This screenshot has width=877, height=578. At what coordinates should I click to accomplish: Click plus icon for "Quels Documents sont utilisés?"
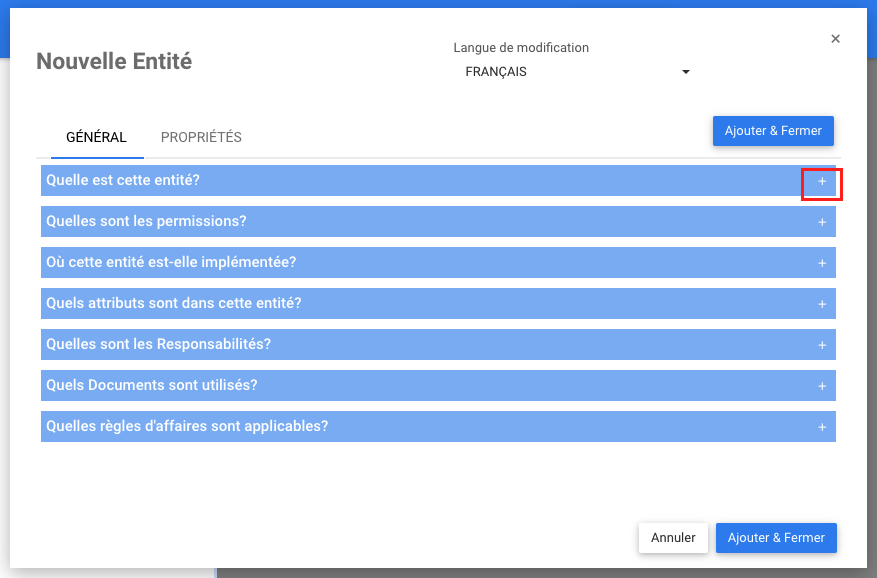tap(822, 386)
